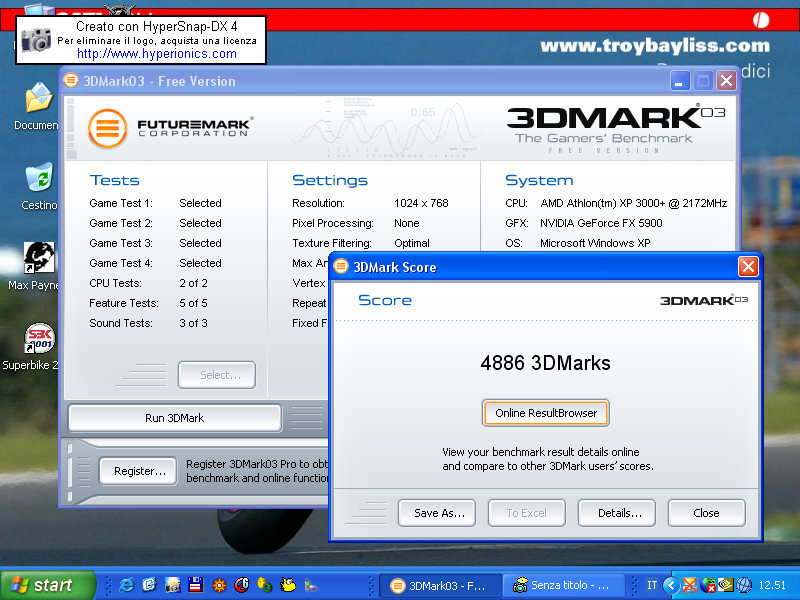Image resolution: width=800 pixels, height=600 pixels.
Task: Click the AMD Athlon XP 3000+ CPU text
Action: [633, 203]
